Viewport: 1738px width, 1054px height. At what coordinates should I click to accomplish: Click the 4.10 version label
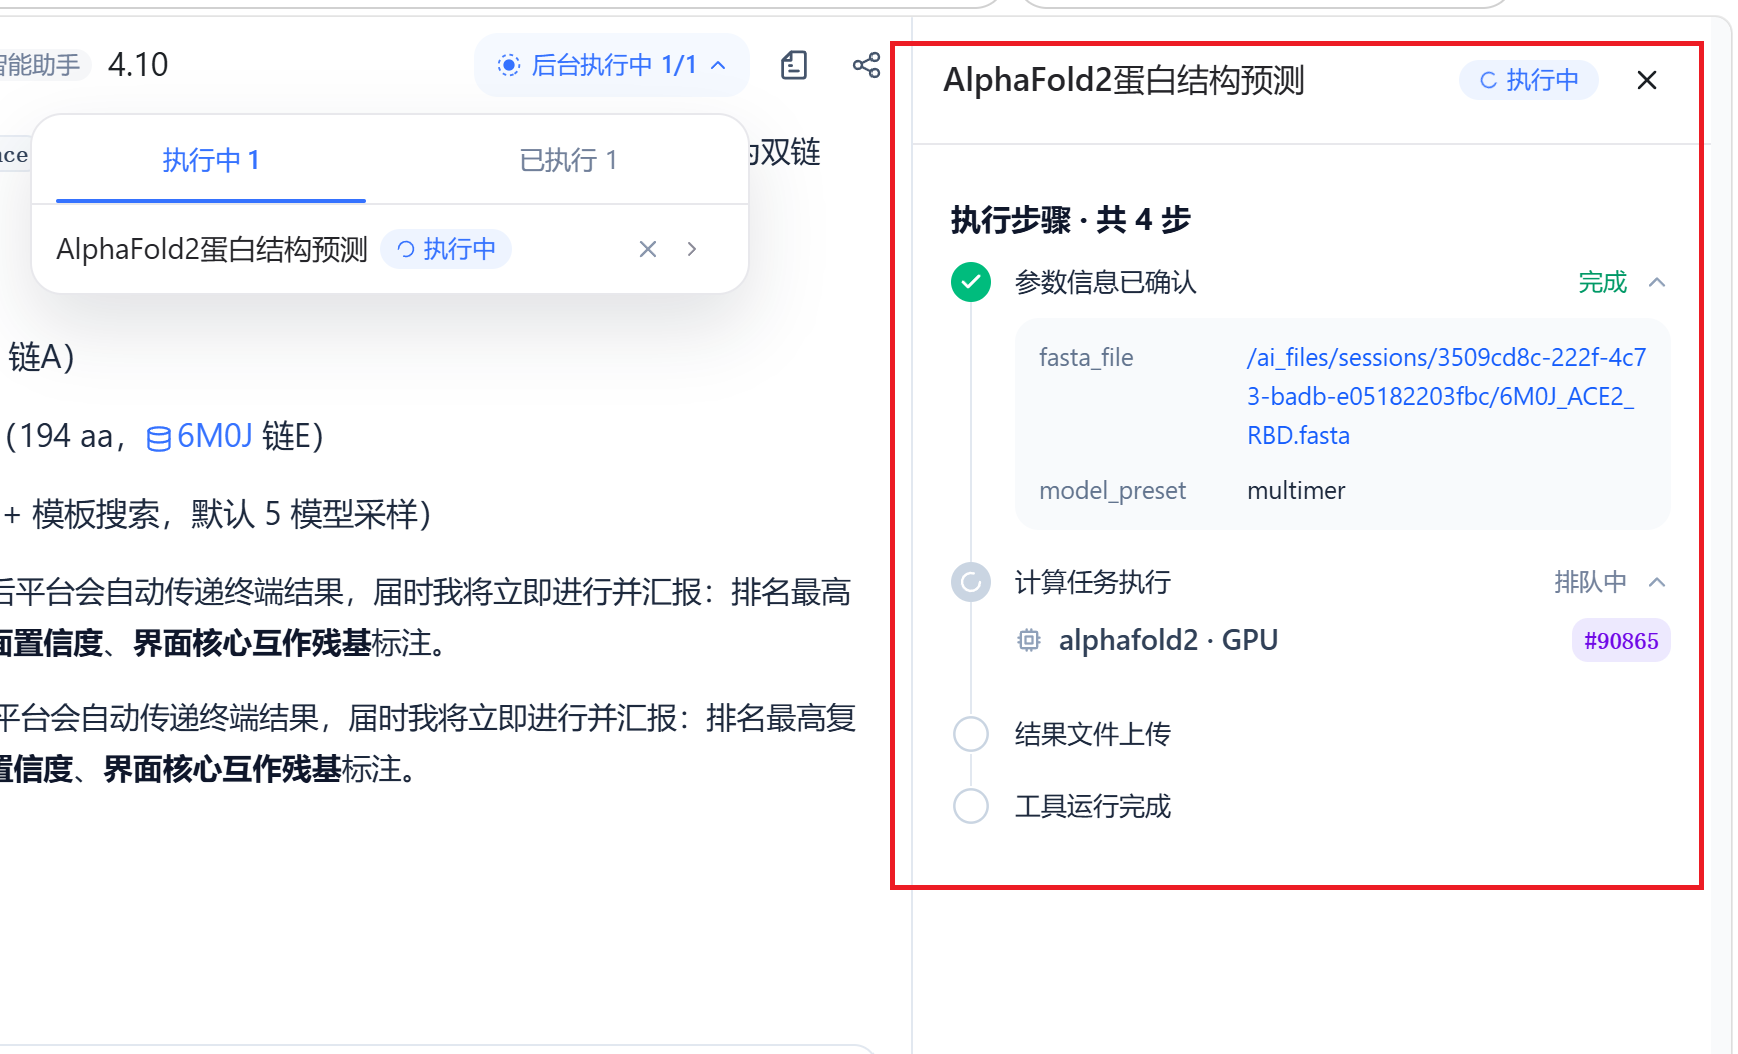[x=138, y=65]
